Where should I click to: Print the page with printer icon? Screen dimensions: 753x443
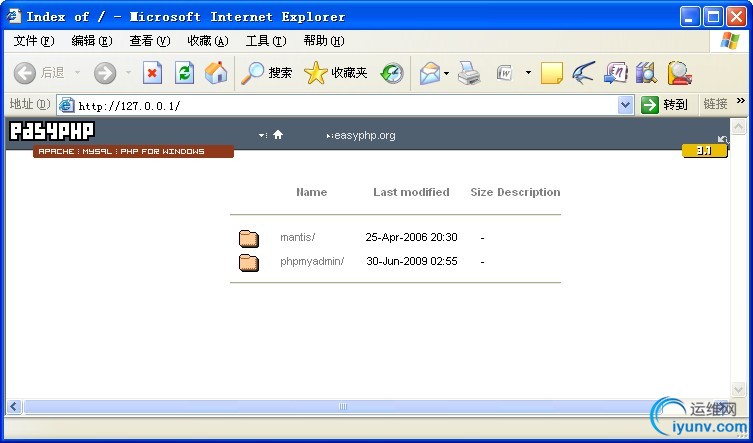click(x=469, y=74)
